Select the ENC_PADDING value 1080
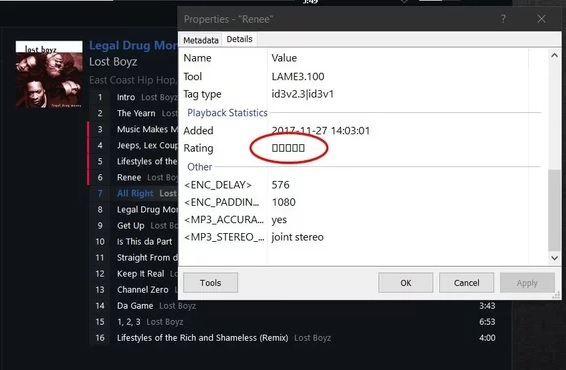 (x=283, y=202)
